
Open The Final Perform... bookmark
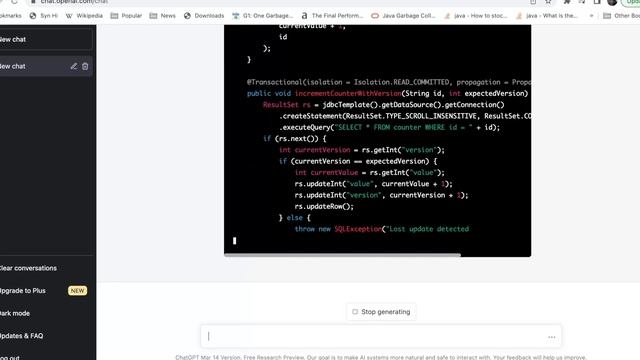(332, 16)
